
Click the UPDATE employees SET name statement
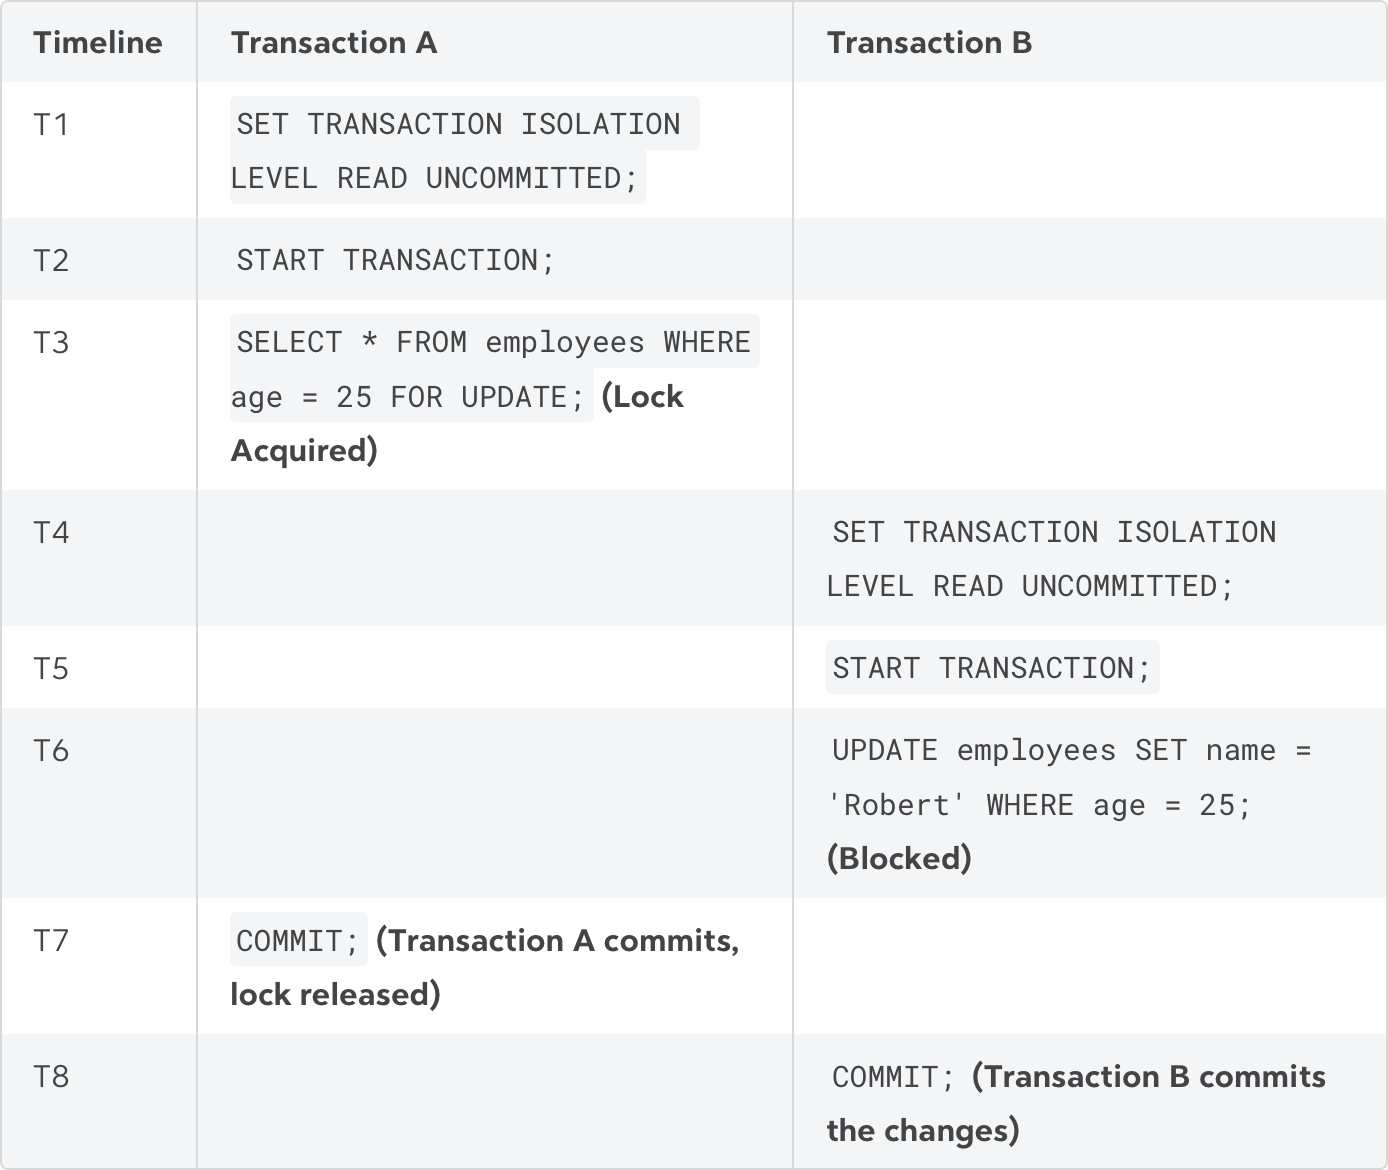pyautogui.click(x=1072, y=777)
